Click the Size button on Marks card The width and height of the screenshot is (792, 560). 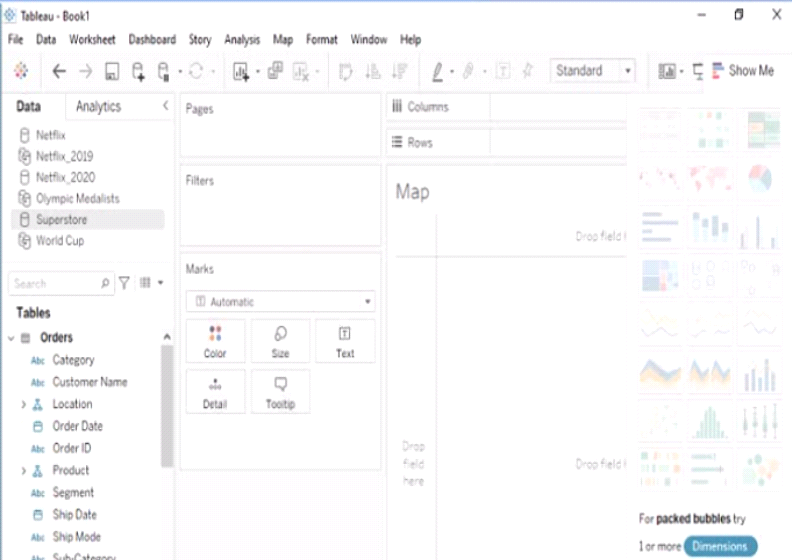[280, 341]
